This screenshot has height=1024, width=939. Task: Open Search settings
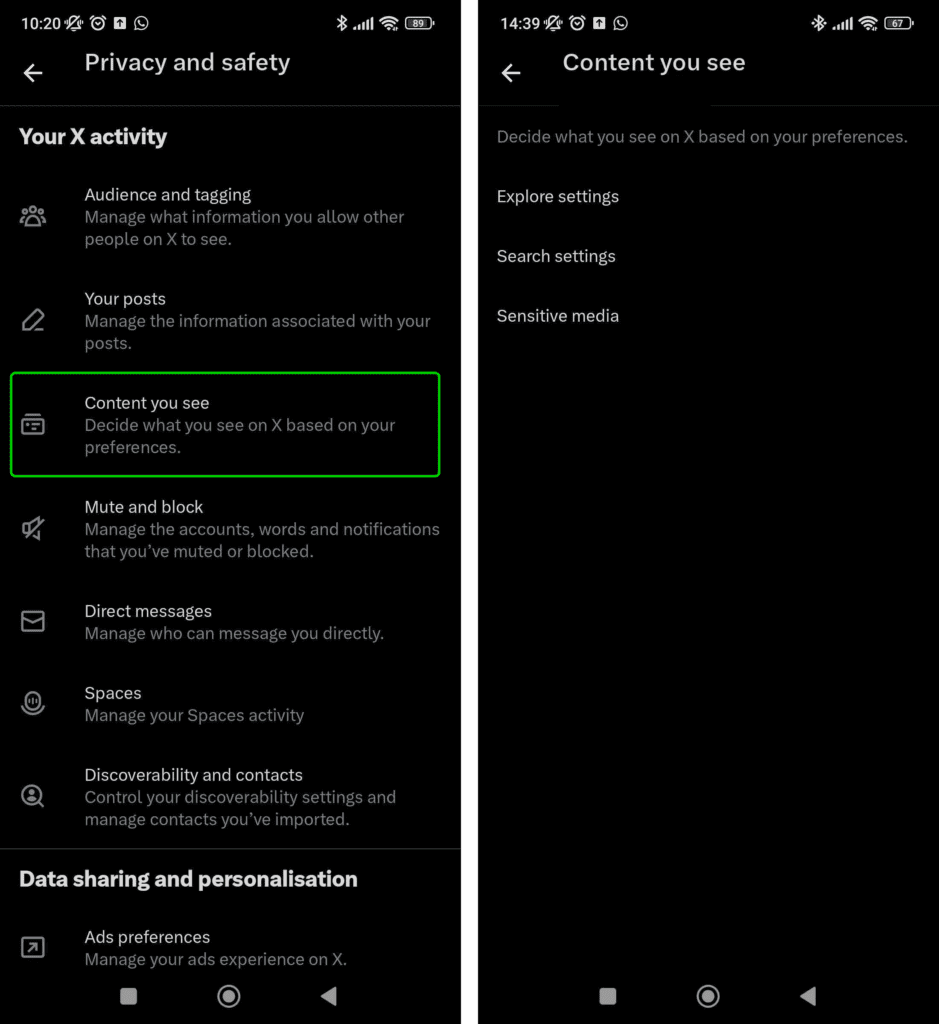(x=556, y=256)
